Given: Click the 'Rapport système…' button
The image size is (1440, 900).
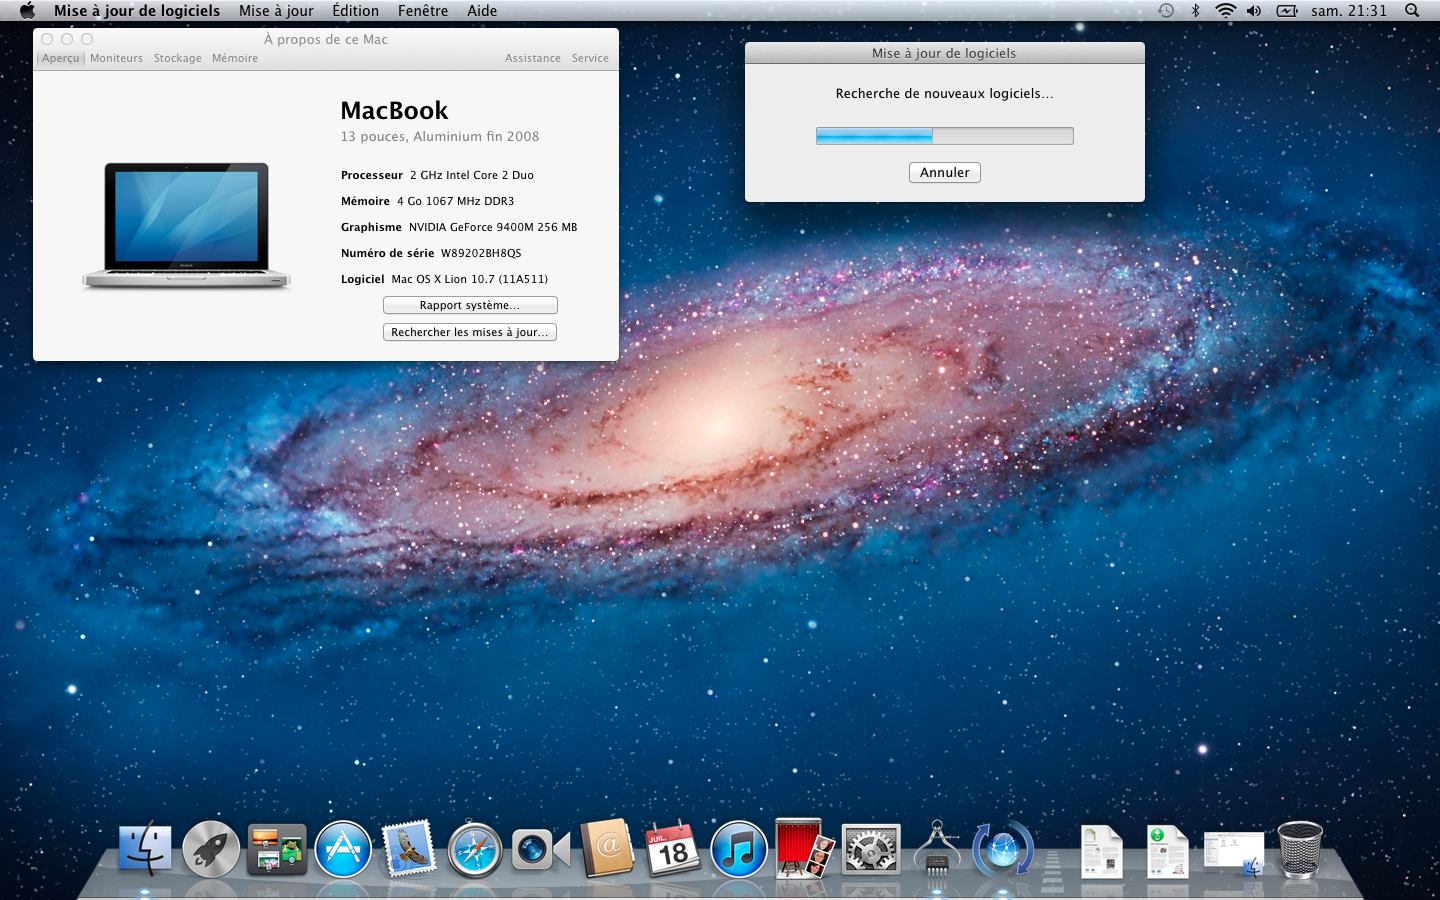Looking at the screenshot, I should 470,305.
